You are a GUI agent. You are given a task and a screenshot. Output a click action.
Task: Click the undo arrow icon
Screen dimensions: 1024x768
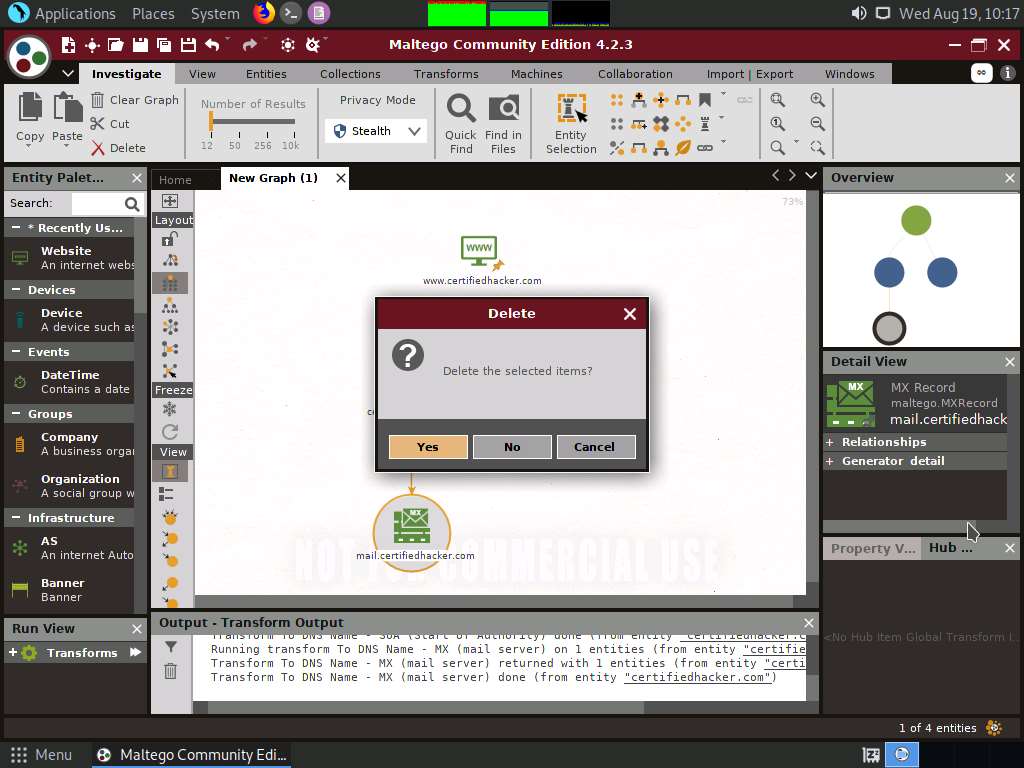point(212,44)
